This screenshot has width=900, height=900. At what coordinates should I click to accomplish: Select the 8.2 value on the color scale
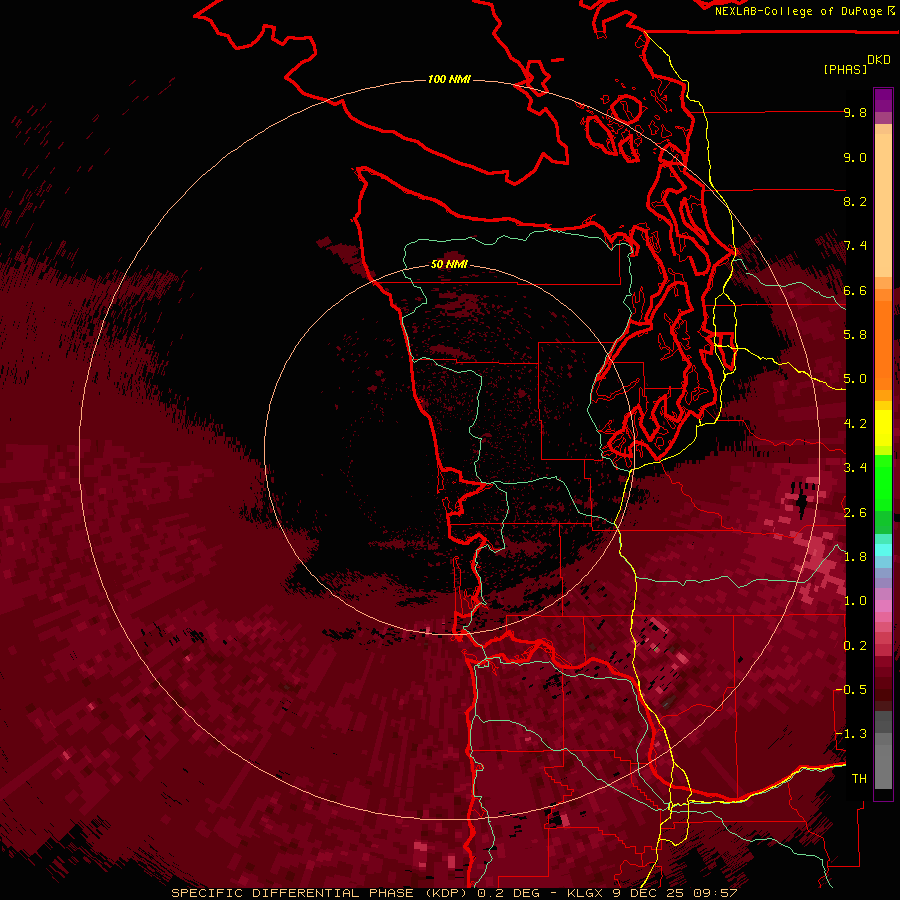855,201
